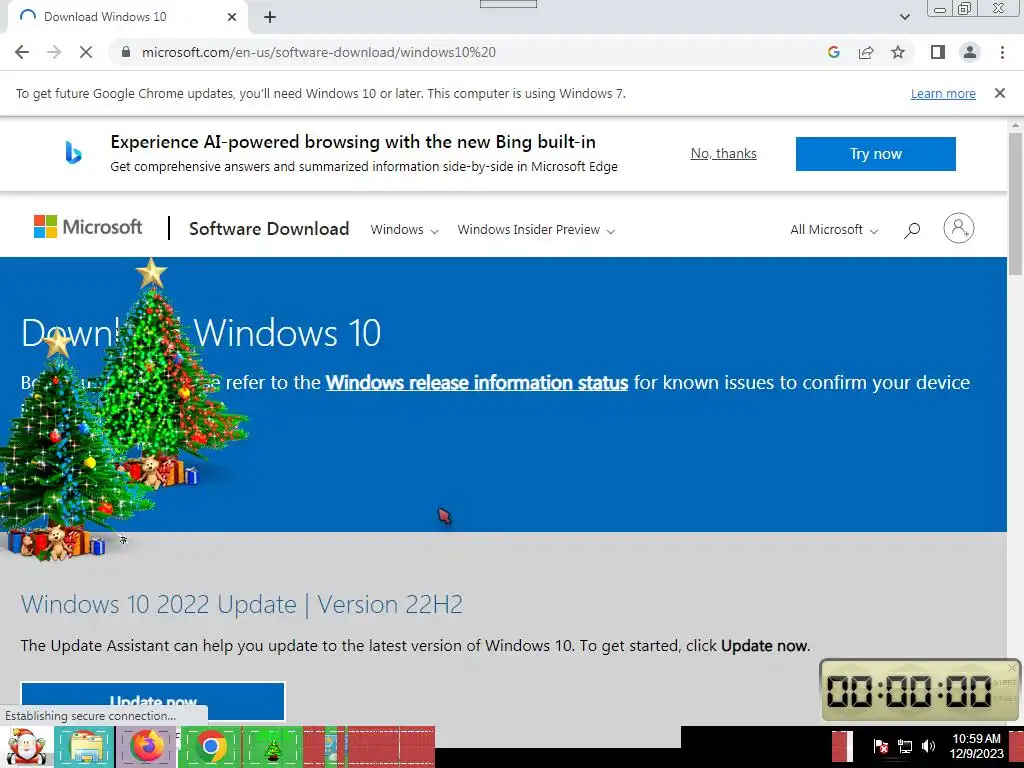Expand the All Microsoft menu
Screen dimensions: 1024x768
pyautogui.click(x=834, y=230)
